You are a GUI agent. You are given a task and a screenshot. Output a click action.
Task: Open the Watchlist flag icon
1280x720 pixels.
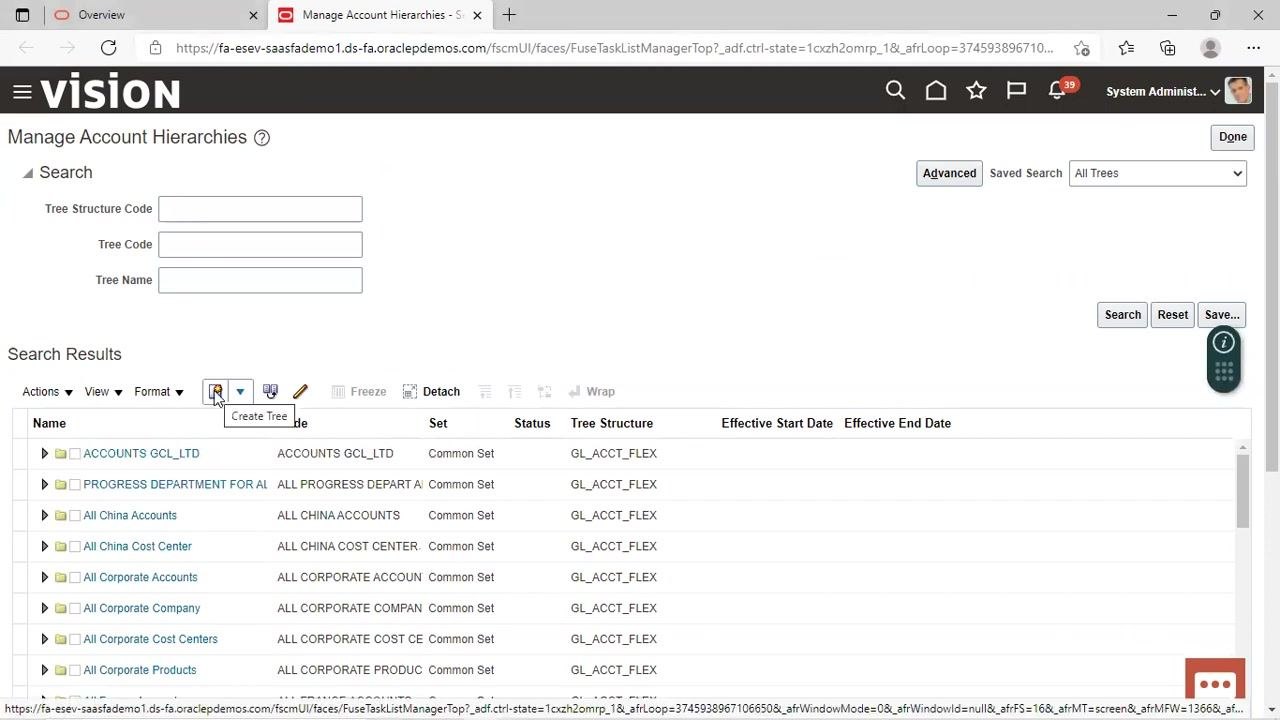click(x=1016, y=91)
